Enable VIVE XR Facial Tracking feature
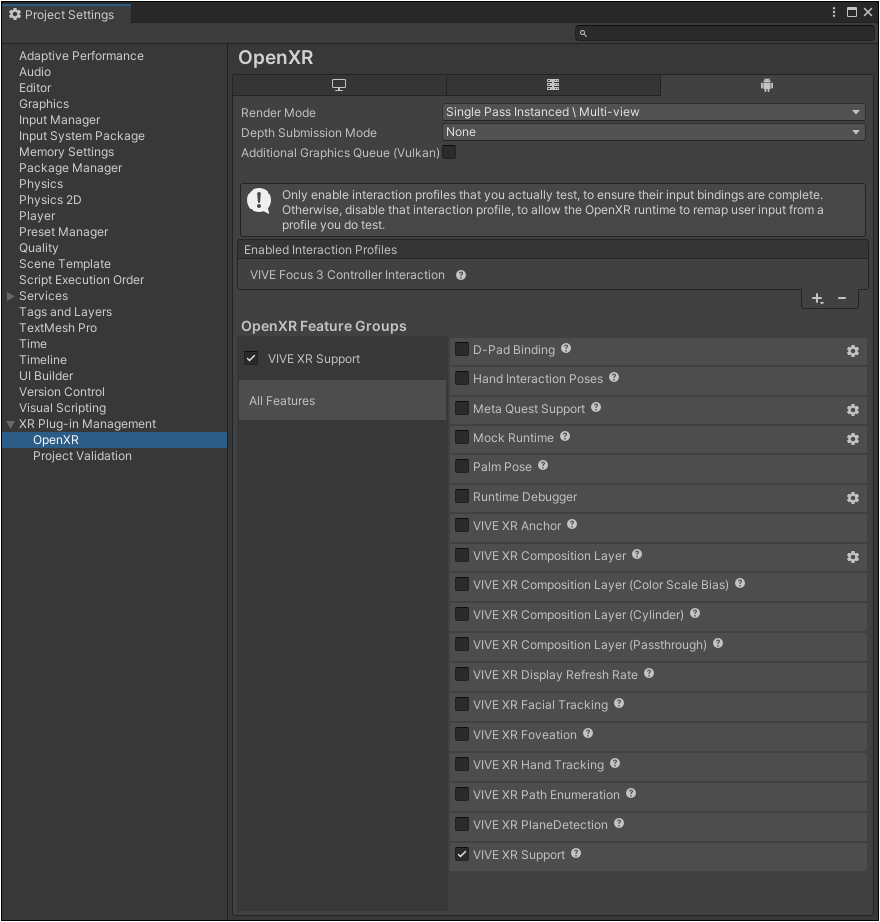 coord(462,704)
